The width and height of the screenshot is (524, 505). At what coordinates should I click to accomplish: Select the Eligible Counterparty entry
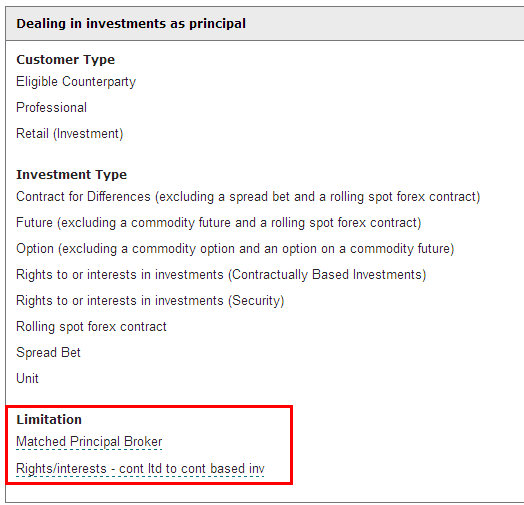coord(76,82)
